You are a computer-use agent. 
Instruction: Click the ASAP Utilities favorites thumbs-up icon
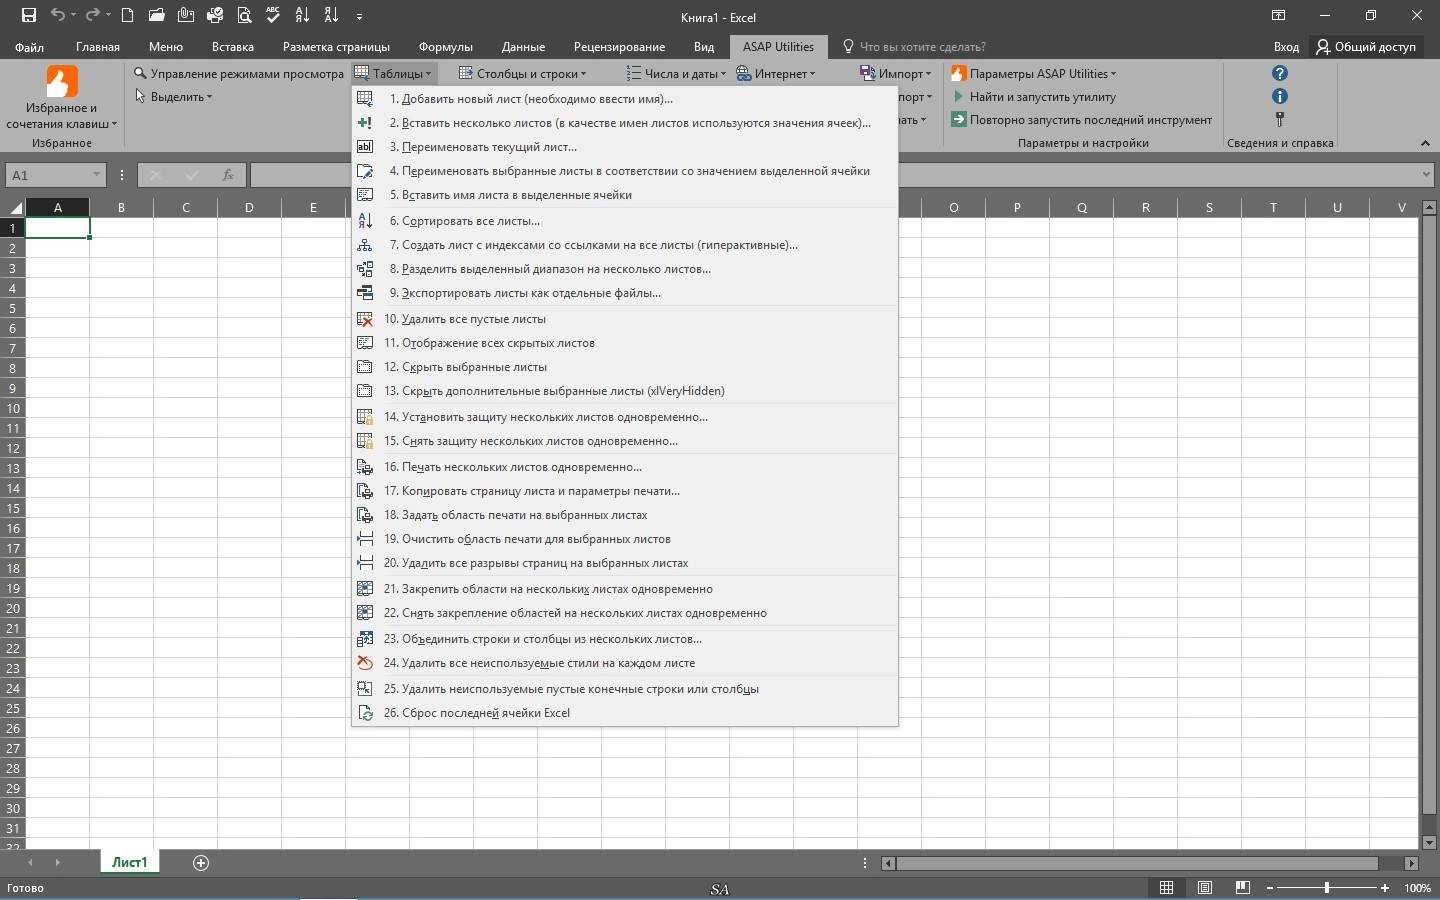pyautogui.click(x=61, y=82)
